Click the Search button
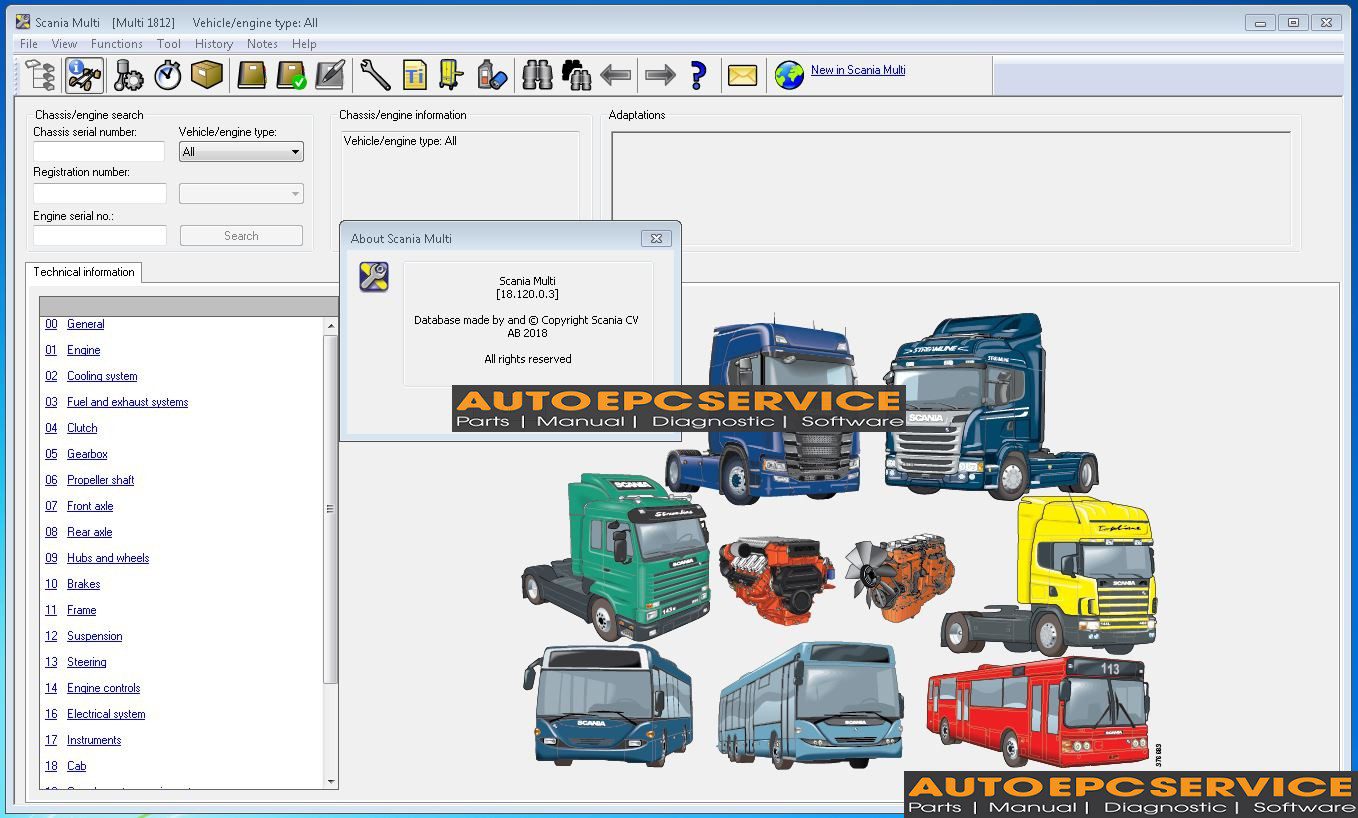The width and height of the screenshot is (1358, 818). (x=241, y=236)
